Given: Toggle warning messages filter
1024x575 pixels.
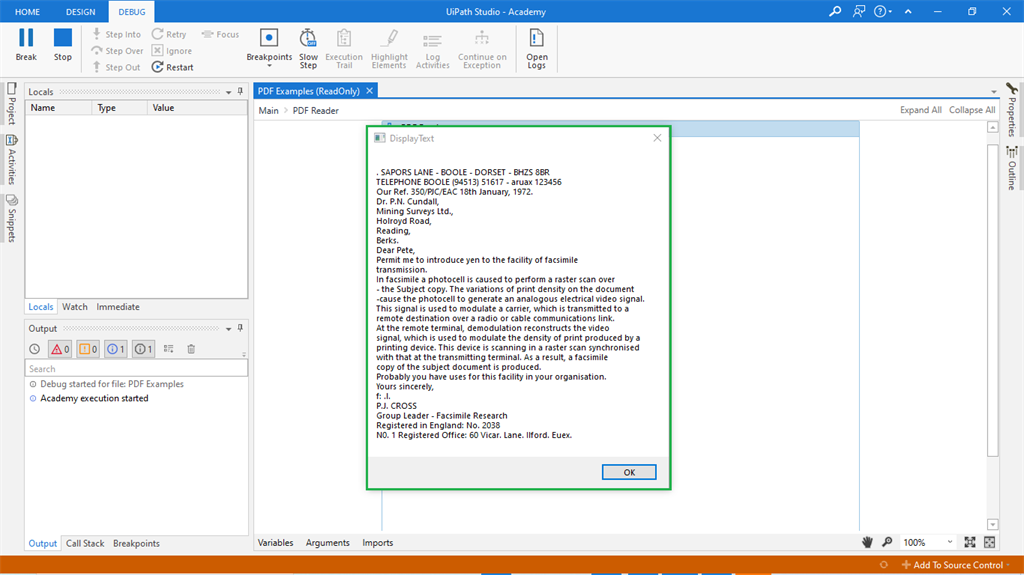Looking at the screenshot, I should [x=88, y=349].
